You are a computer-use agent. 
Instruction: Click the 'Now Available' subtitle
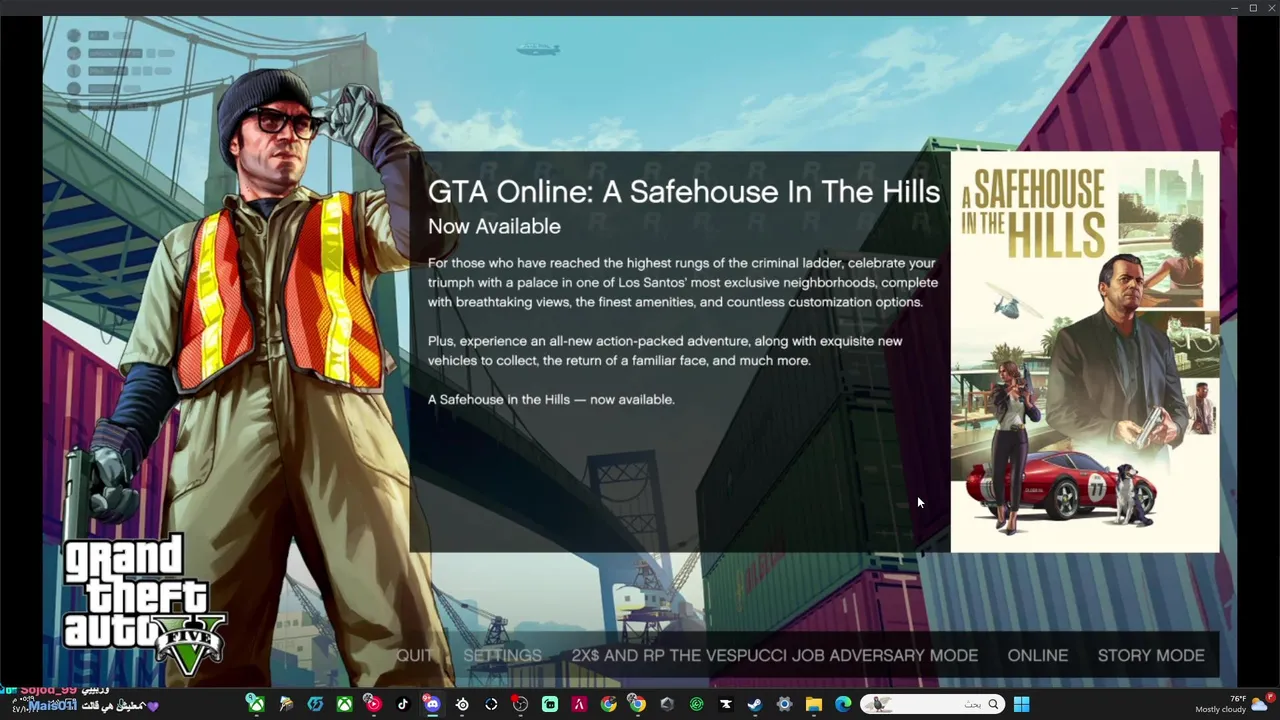tap(494, 227)
